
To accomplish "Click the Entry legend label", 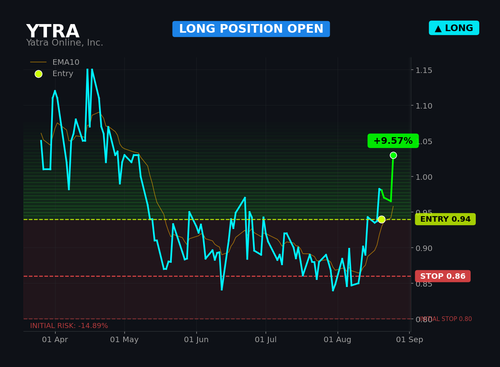I will [x=63, y=73].
